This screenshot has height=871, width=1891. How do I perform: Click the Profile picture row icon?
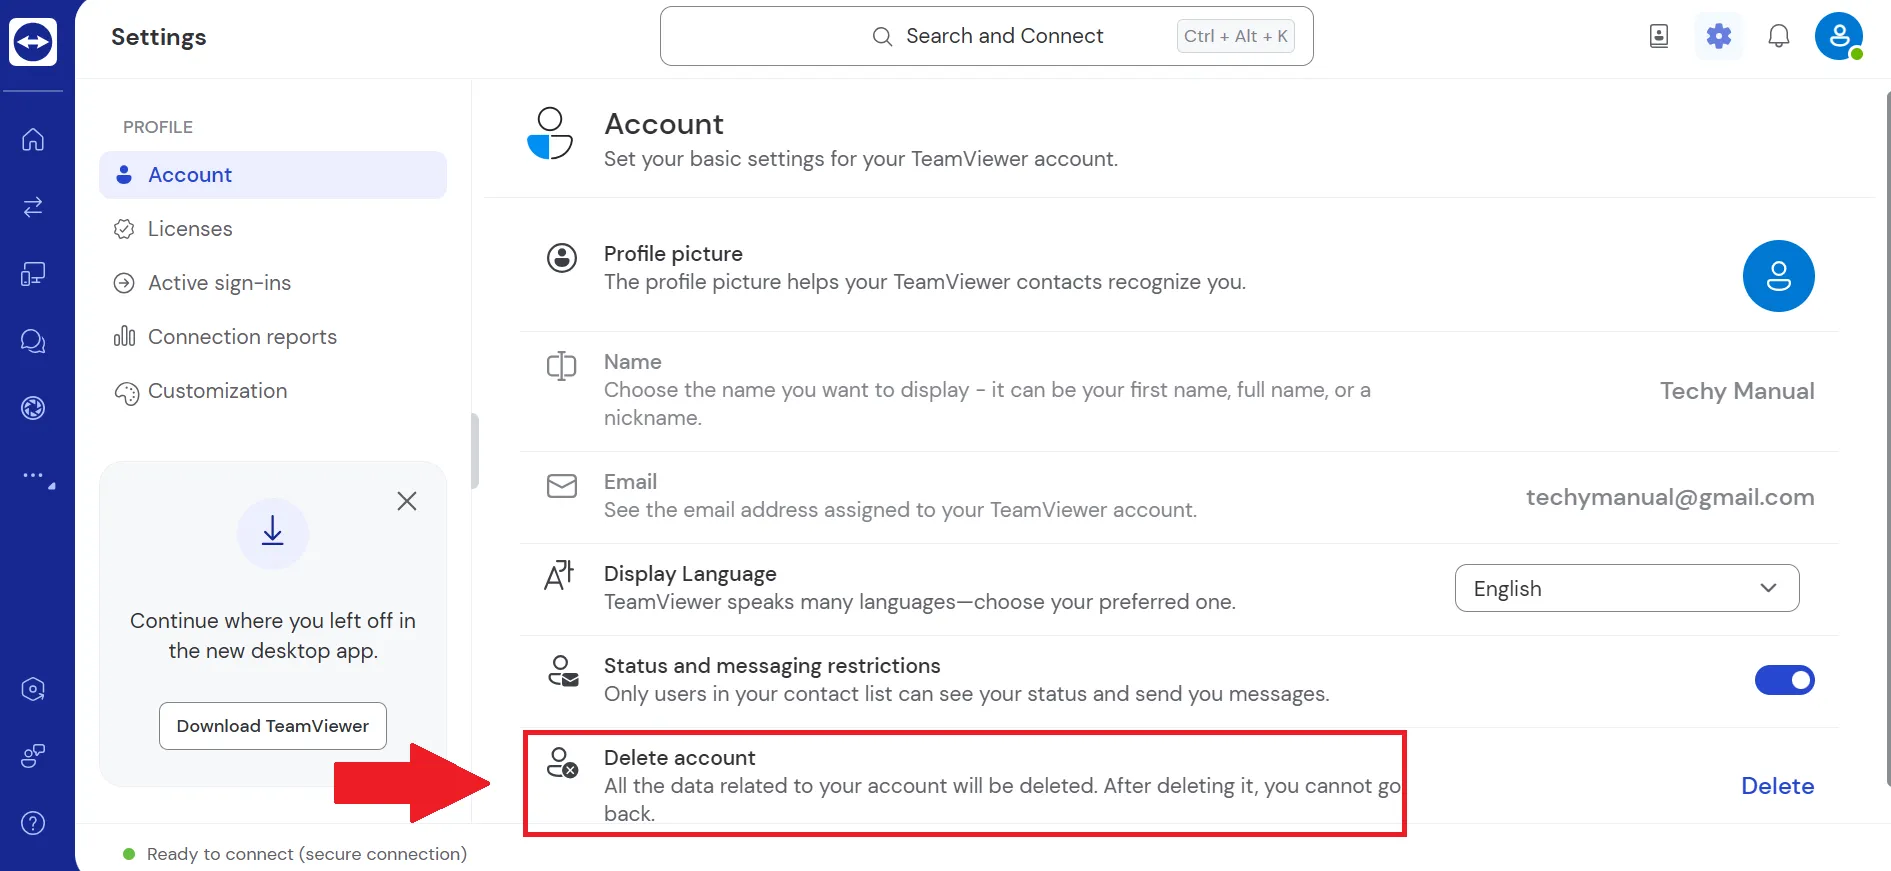tap(562, 258)
